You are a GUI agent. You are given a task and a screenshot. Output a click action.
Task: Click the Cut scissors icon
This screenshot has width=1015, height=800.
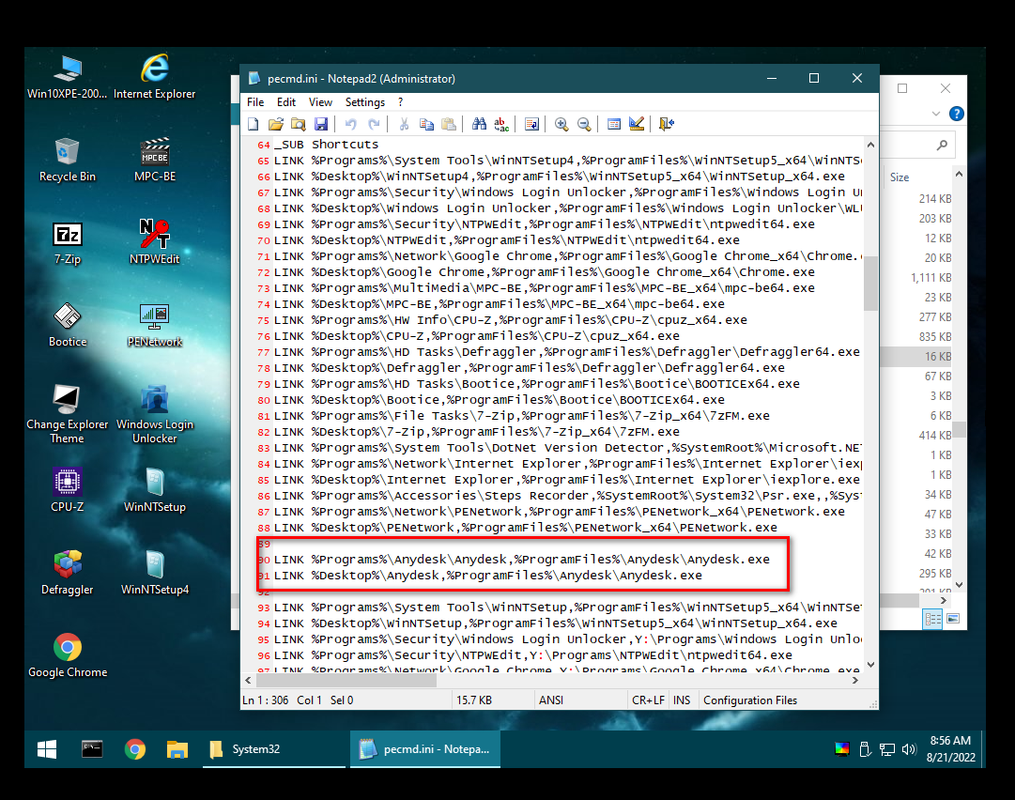pyautogui.click(x=404, y=124)
